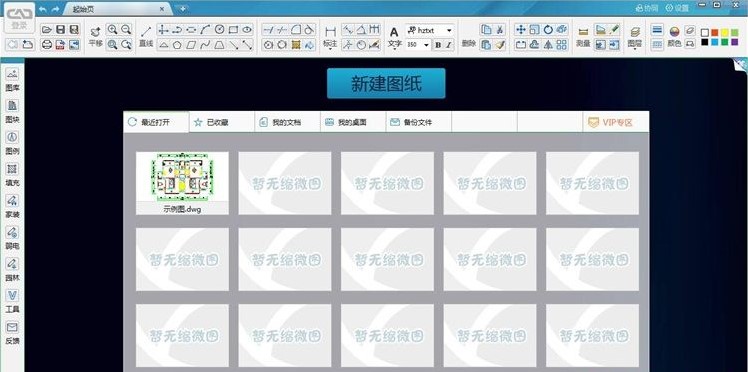Select the polygon pentagon tool
The image size is (748, 372).
(x=177, y=45)
